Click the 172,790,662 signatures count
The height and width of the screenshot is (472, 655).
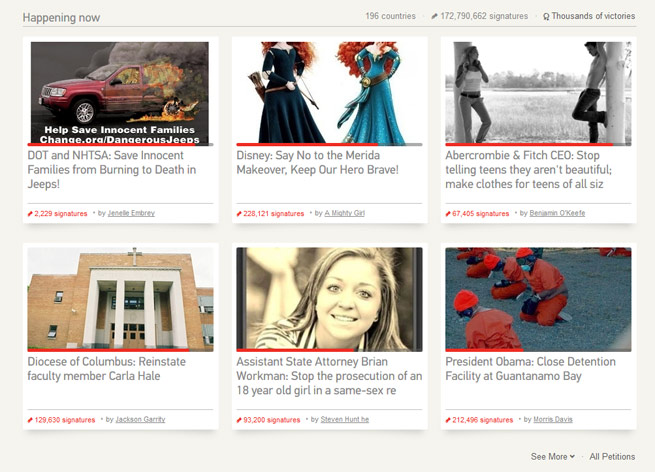(x=484, y=16)
